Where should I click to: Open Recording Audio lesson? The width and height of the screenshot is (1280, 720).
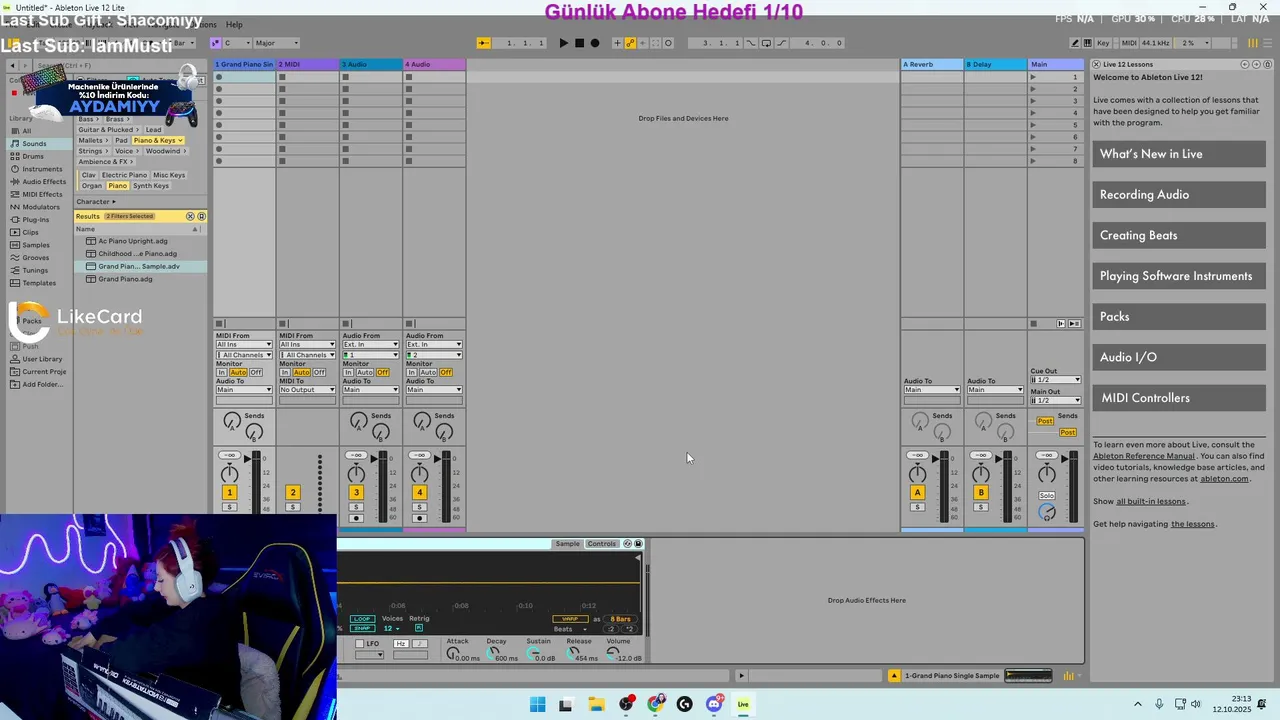click(x=1179, y=194)
